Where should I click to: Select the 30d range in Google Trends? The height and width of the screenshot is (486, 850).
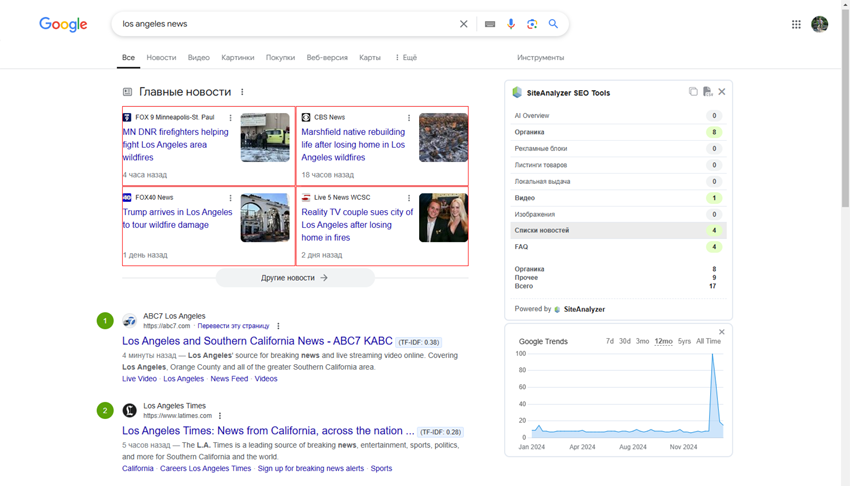point(624,341)
